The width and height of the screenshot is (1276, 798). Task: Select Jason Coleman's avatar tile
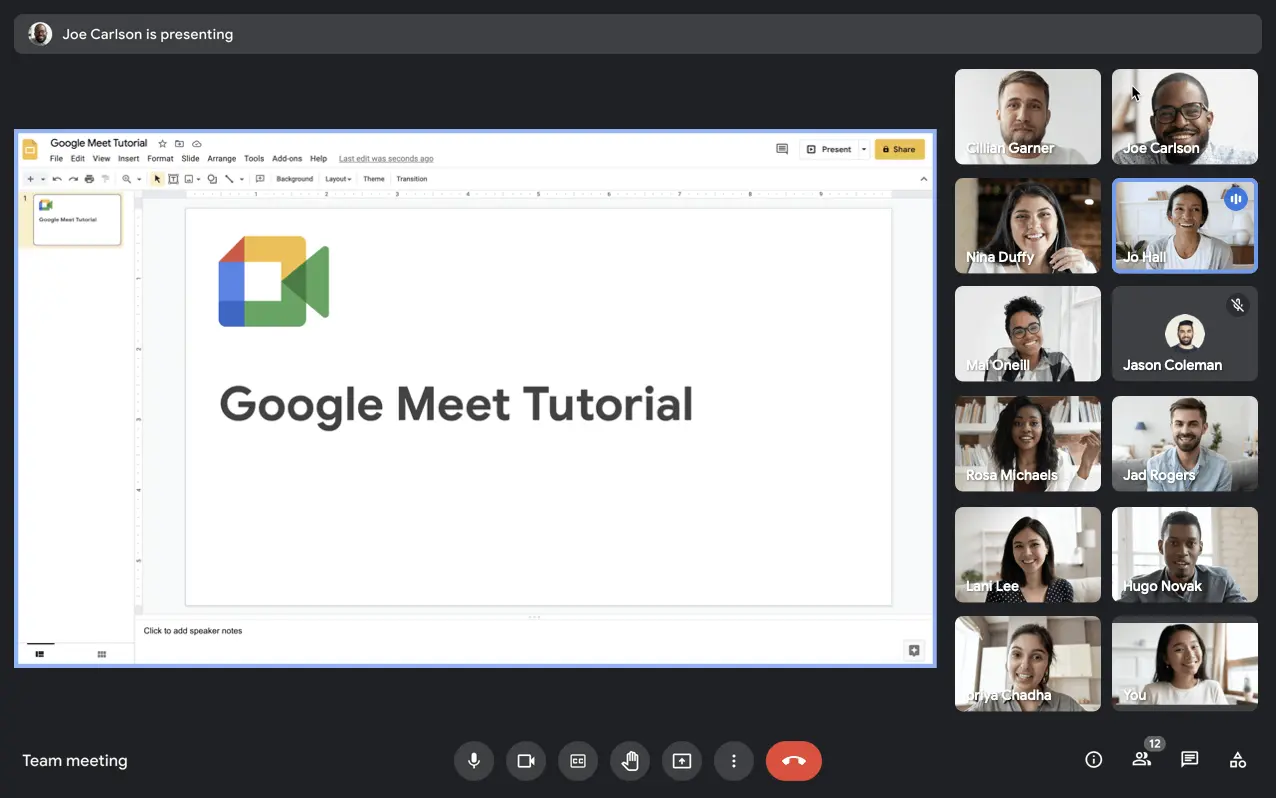[x=1185, y=334]
